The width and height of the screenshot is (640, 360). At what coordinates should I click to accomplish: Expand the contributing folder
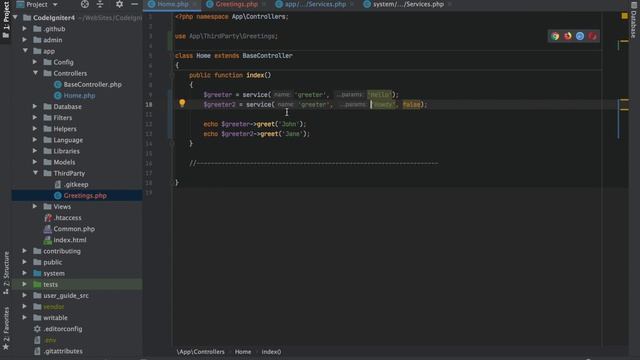tap(25, 251)
